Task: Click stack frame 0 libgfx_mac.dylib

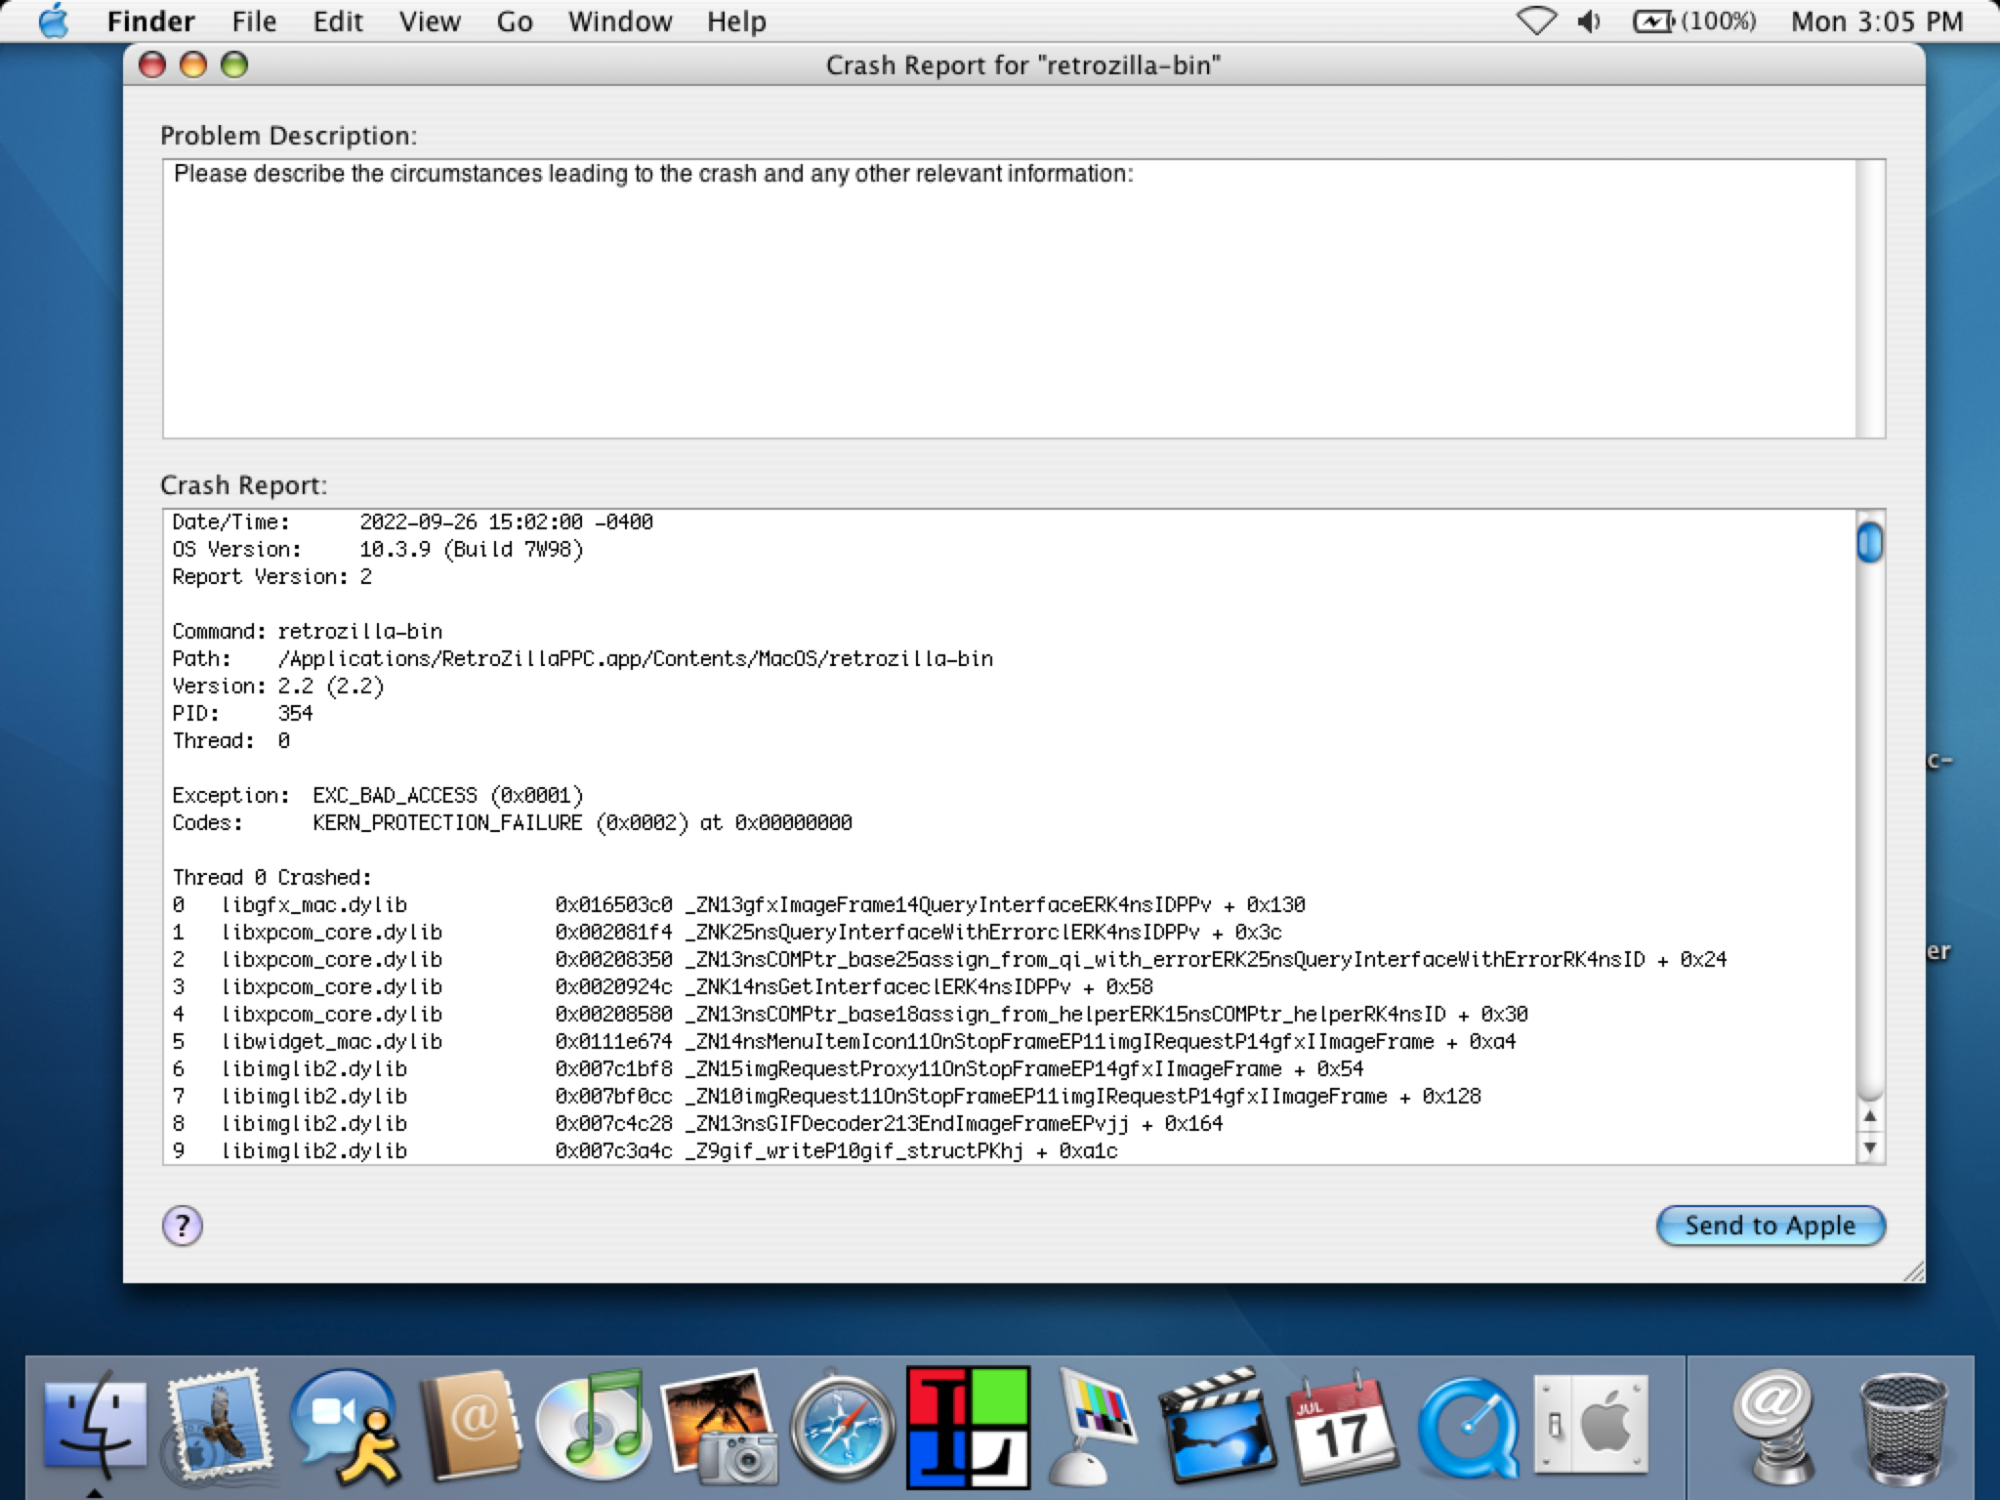Action: pyautogui.click(x=739, y=905)
